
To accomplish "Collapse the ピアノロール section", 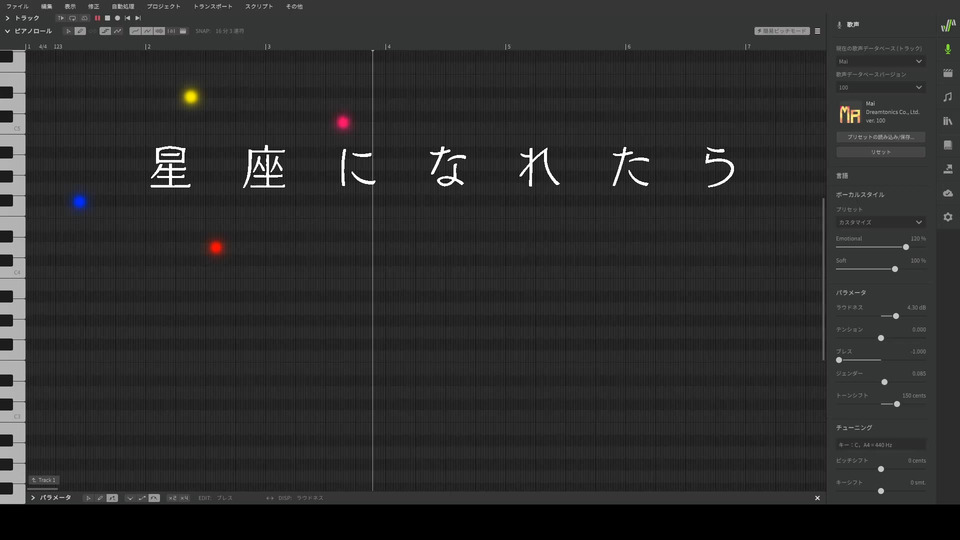I will [x=7, y=31].
